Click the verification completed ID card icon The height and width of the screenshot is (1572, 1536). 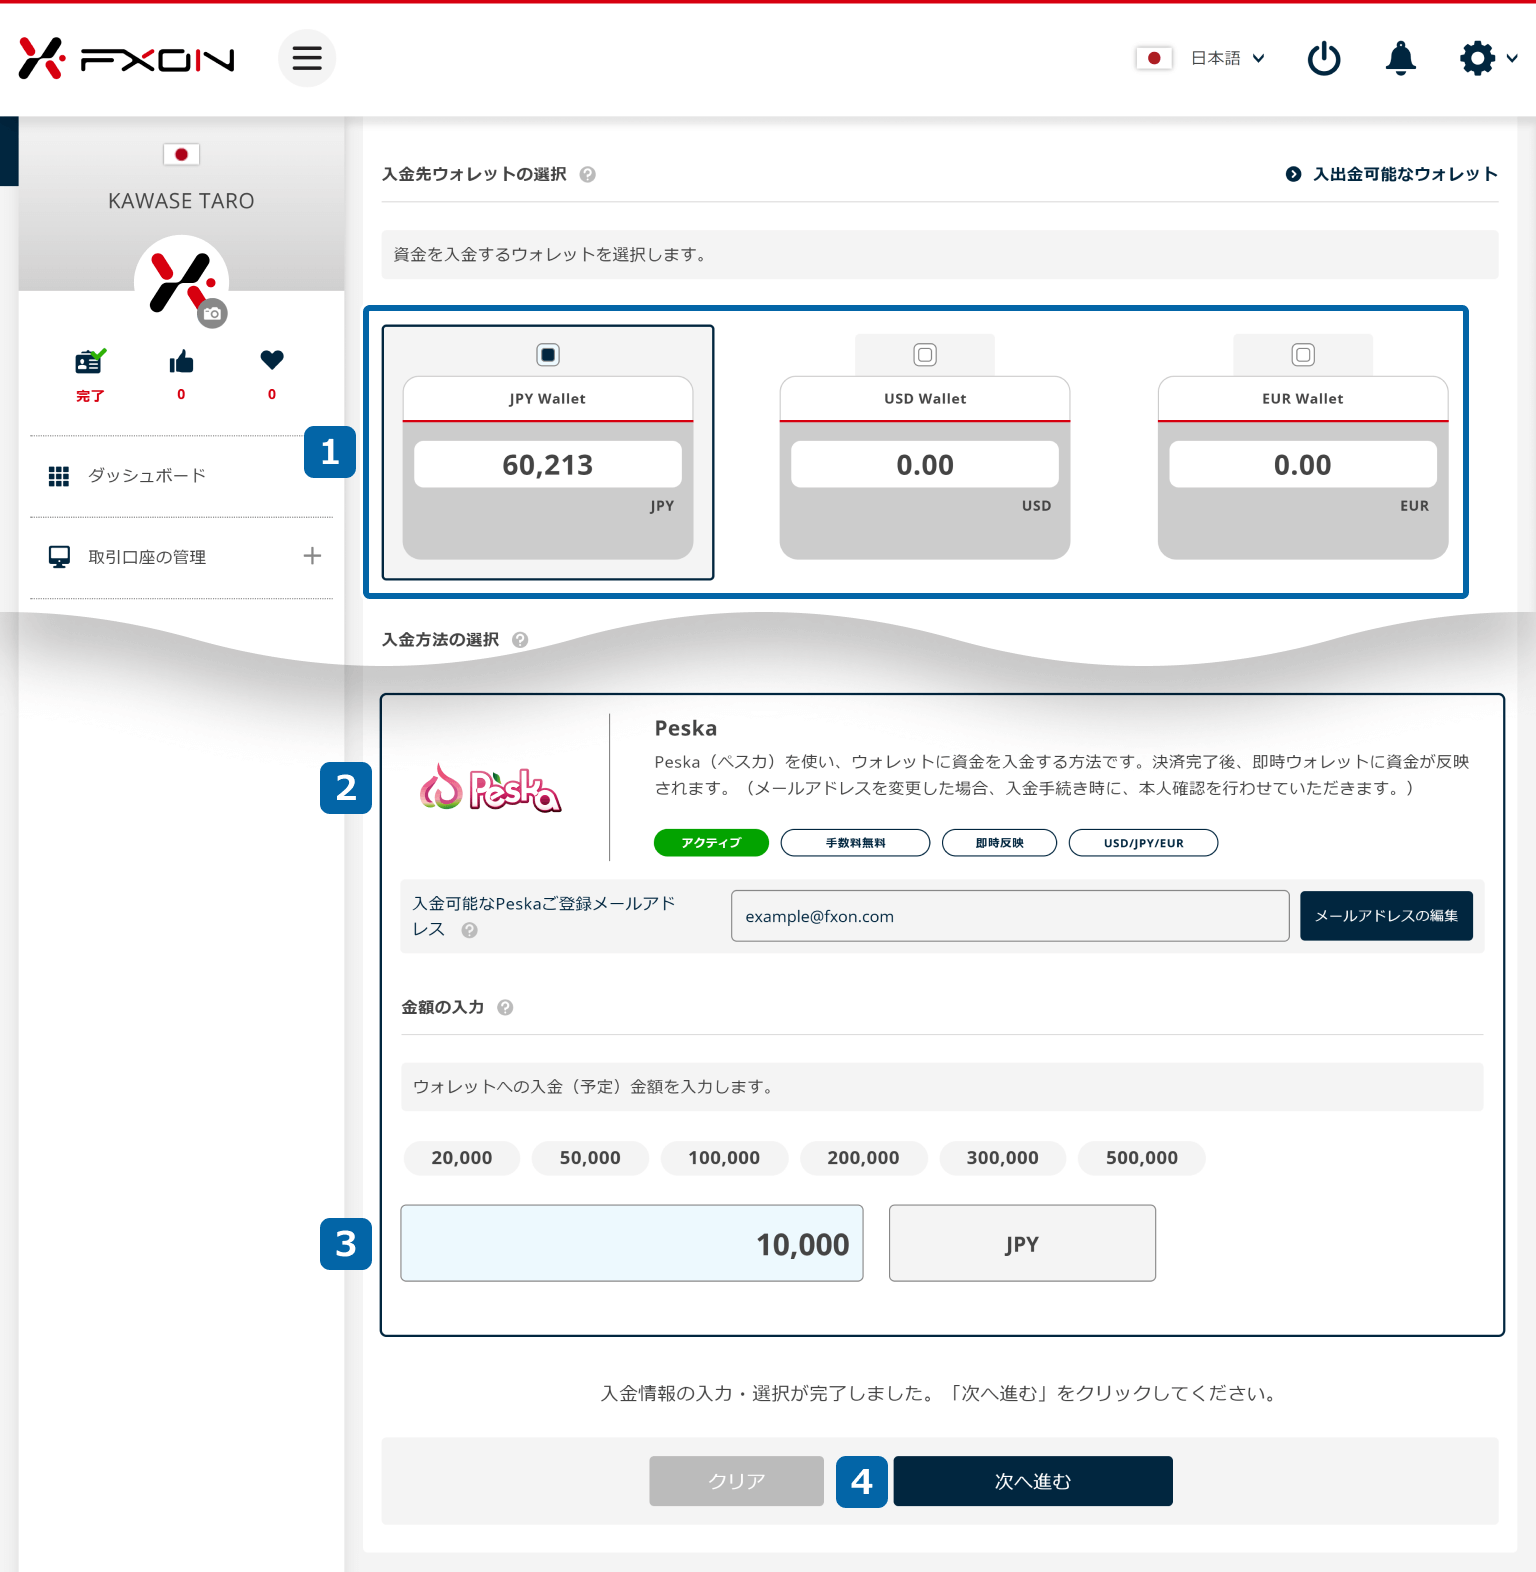pos(90,362)
